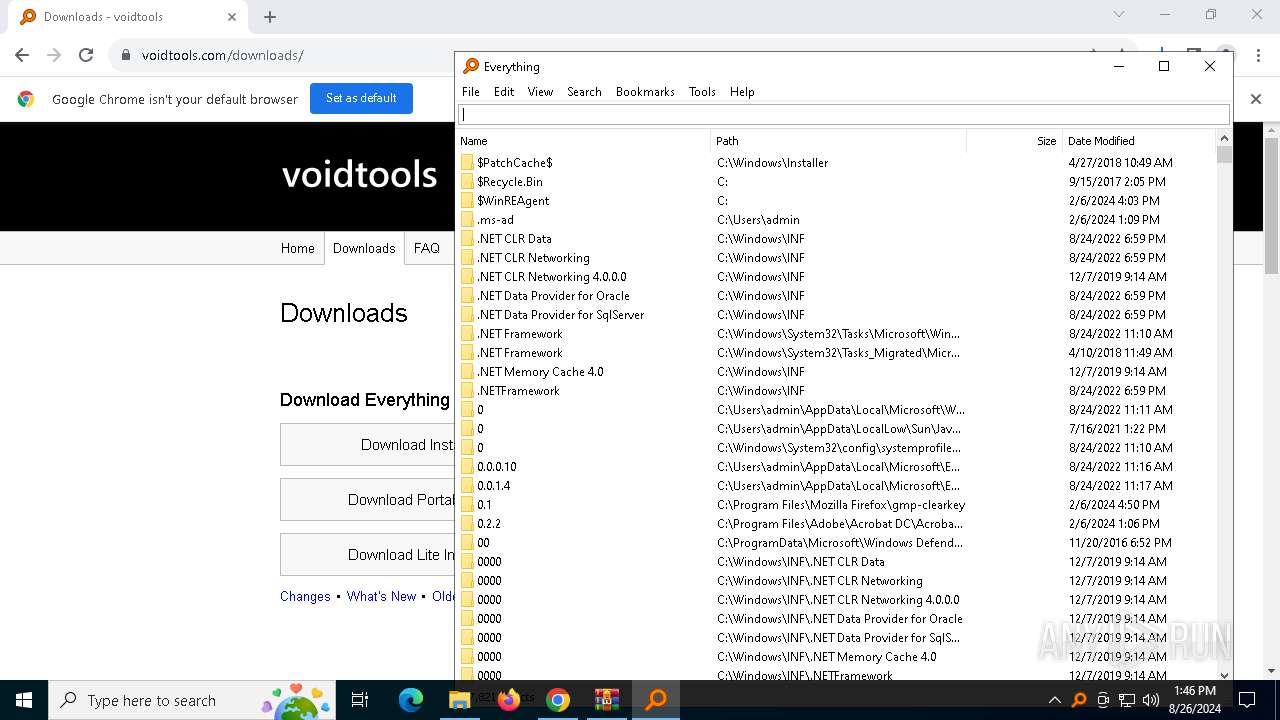Click the Chrome address bar URL
Image resolution: width=1280 pixels, height=720 pixels.
click(x=222, y=55)
